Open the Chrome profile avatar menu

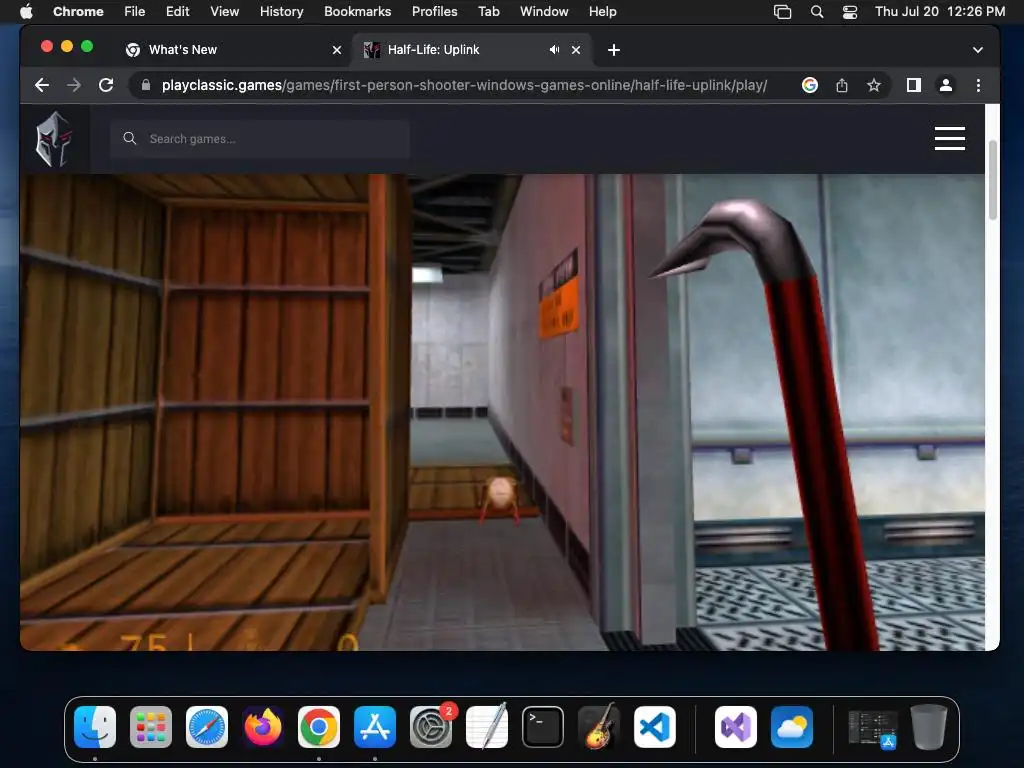[946, 85]
